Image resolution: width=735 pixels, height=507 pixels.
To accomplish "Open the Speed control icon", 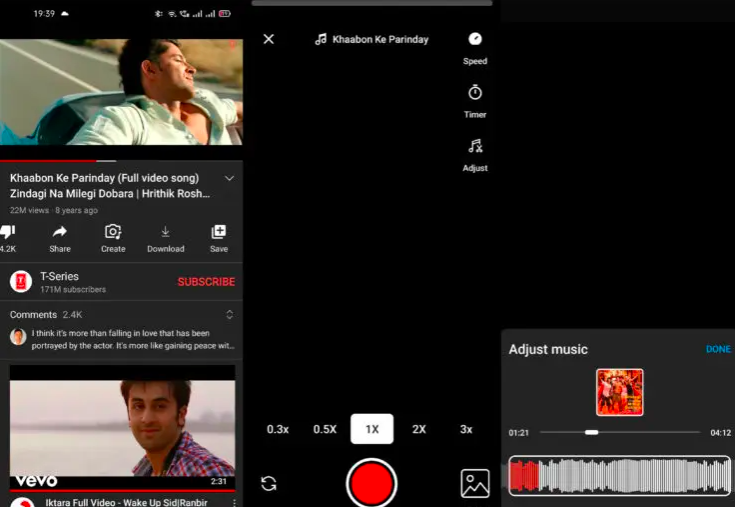I will [x=475, y=39].
